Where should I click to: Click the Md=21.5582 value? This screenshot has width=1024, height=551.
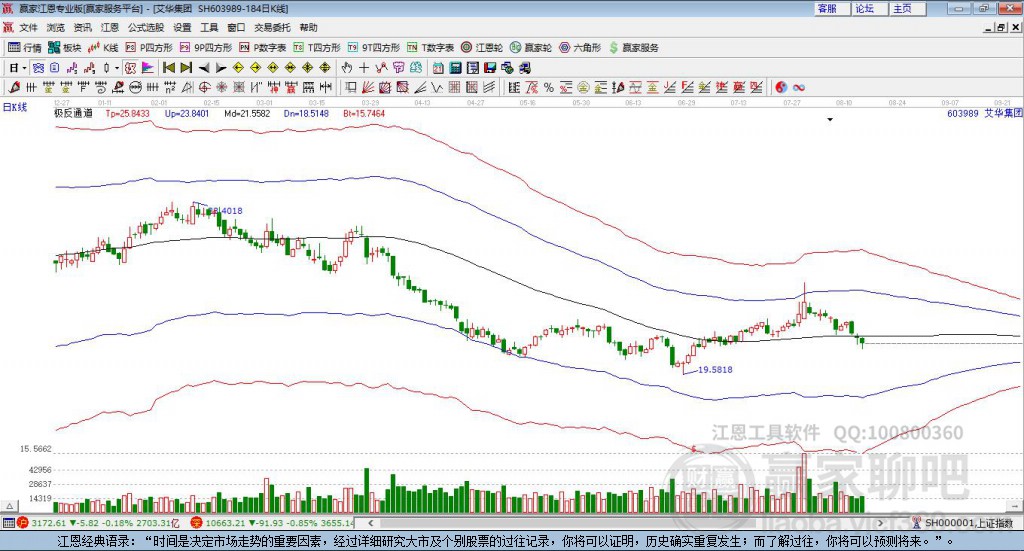(247, 113)
